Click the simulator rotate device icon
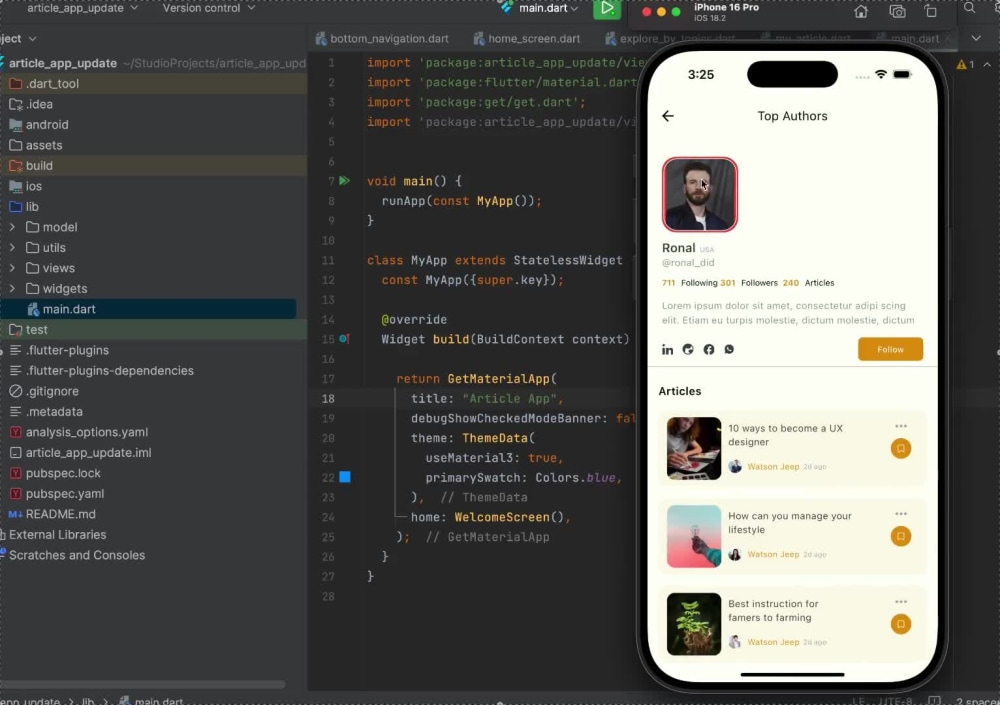 coord(930,11)
